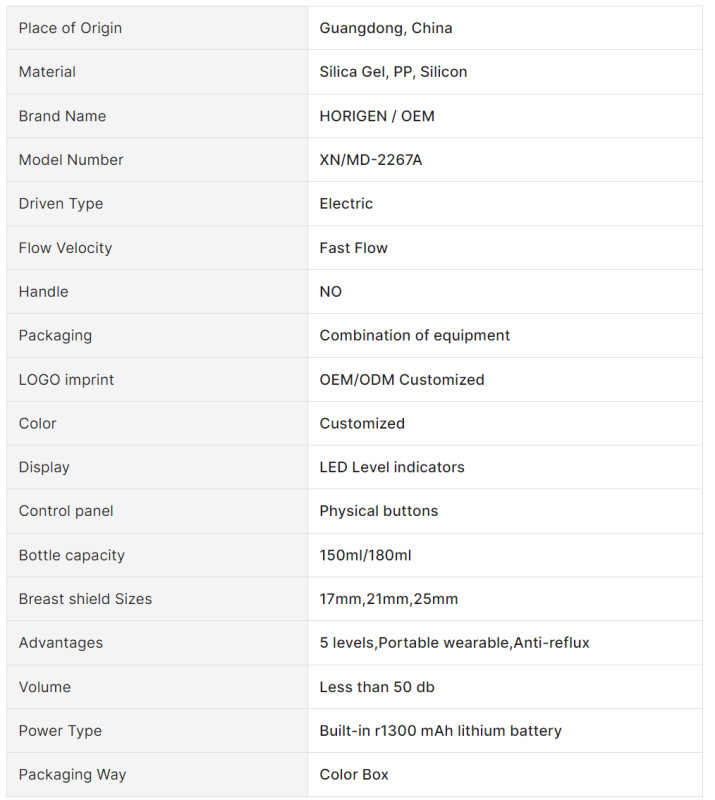Click the 'Handle' row label
This screenshot has height=800, width=715.
click(44, 292)
